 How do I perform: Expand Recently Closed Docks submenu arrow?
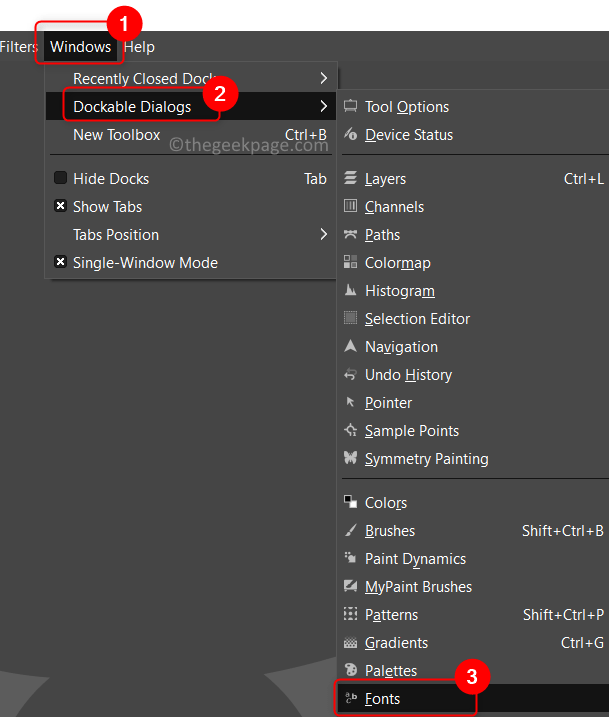tap(324, 78)
